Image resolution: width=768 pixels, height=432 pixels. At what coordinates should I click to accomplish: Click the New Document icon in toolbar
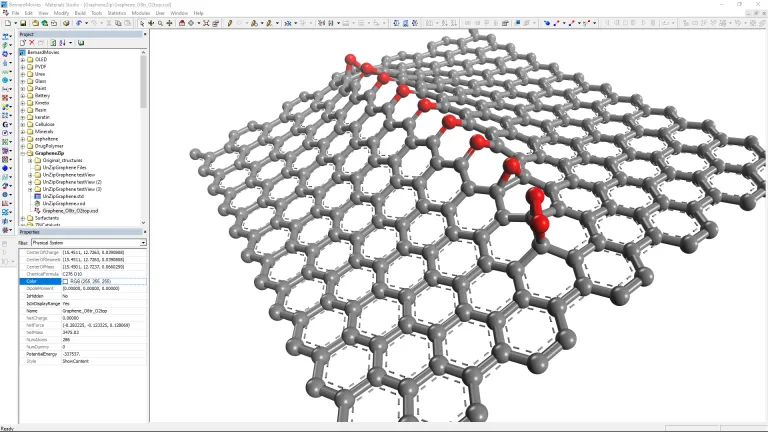8,23
